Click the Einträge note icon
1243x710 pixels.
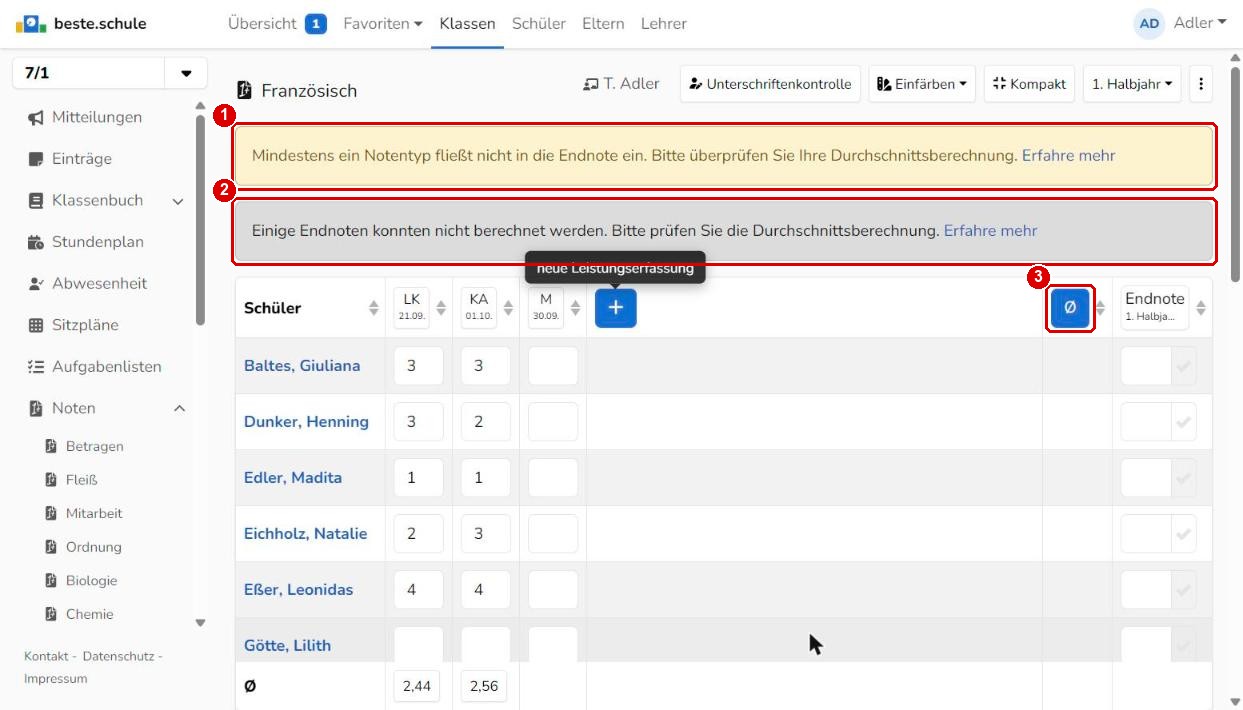coord(36,159)
